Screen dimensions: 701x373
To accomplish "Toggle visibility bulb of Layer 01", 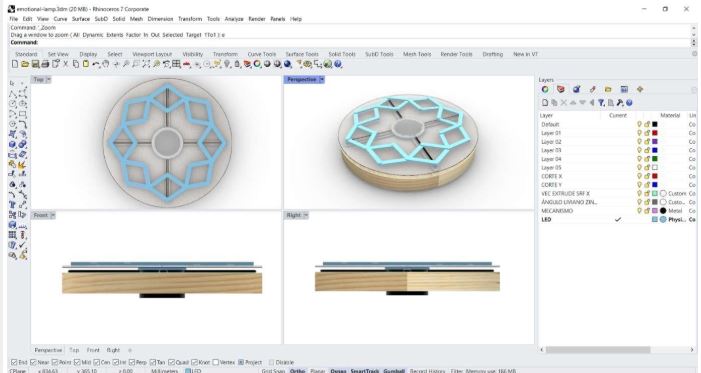I will point(639,133).
